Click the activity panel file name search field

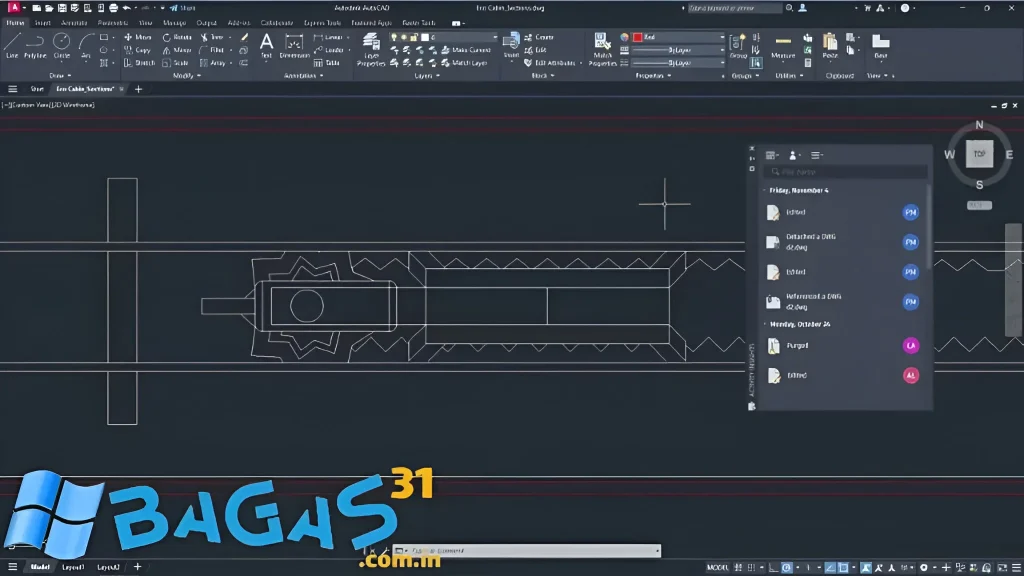[x=846, y=172]
